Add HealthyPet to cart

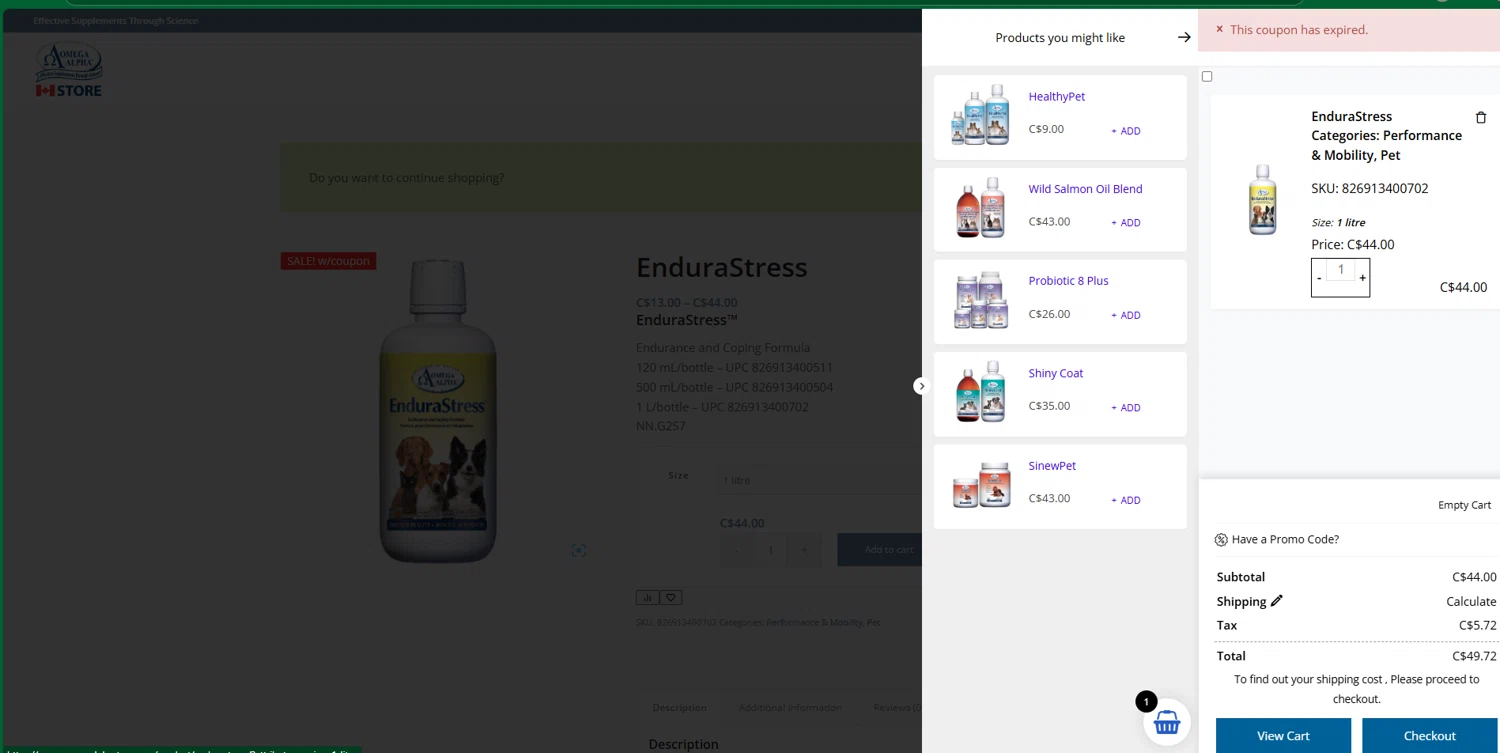point(1126,131)
